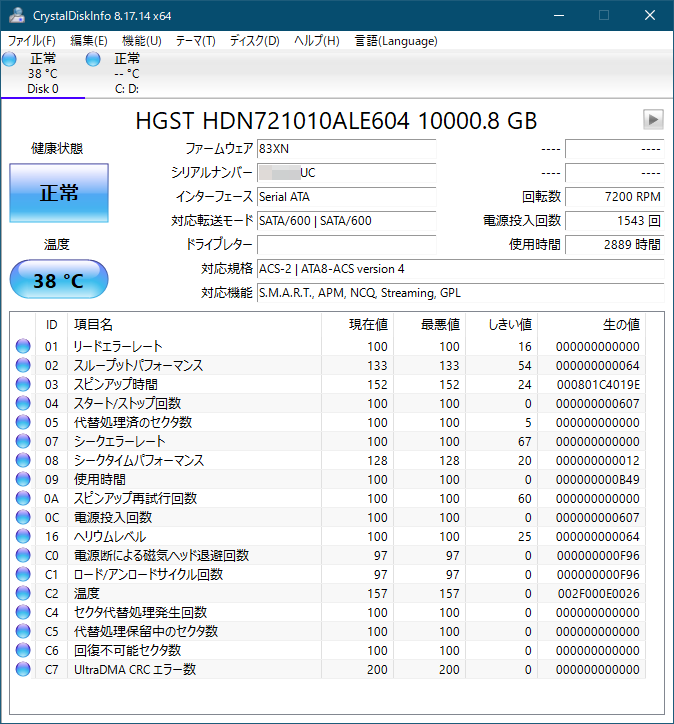The height and width of the screenshot is (724, 674).
Task: Click threshold value 67 in シークエラーレート row
Action: point(524,441)
